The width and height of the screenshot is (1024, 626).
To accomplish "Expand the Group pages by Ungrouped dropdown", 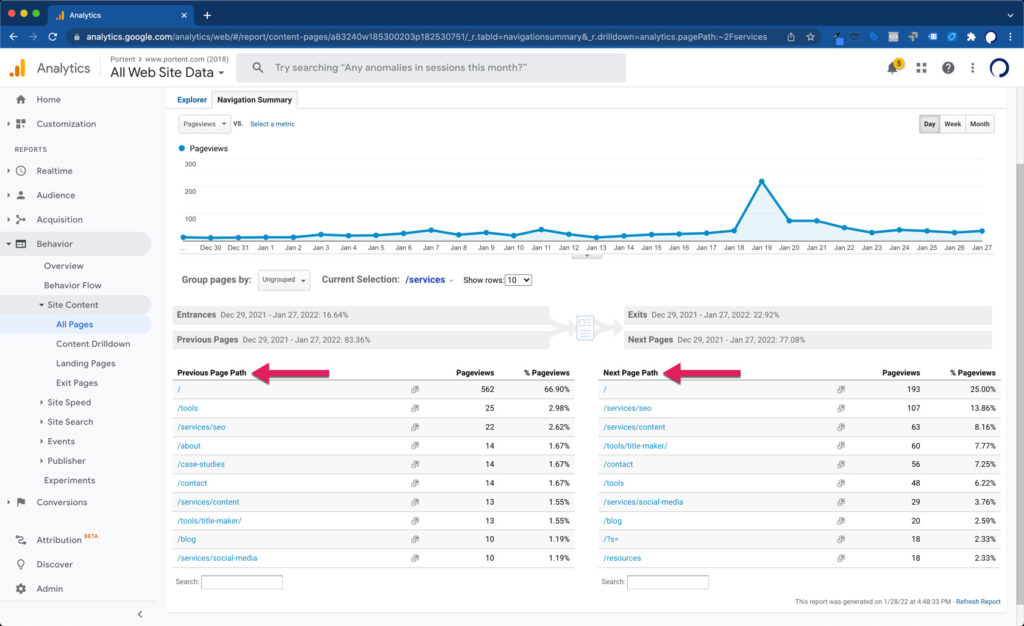I will [x=284, y=280].
